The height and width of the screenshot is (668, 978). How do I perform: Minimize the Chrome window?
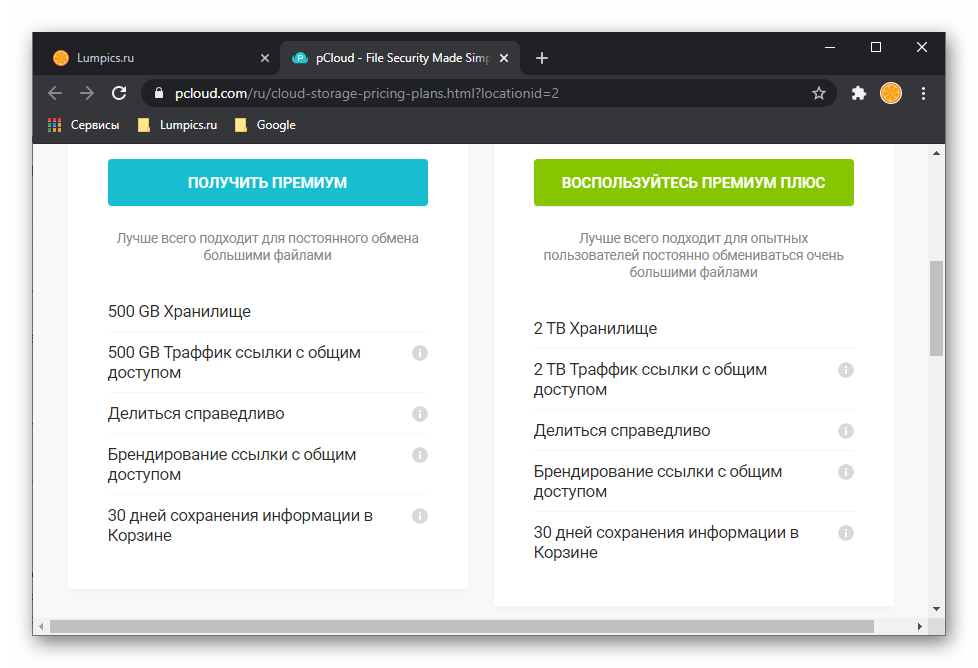coord(830,47)
